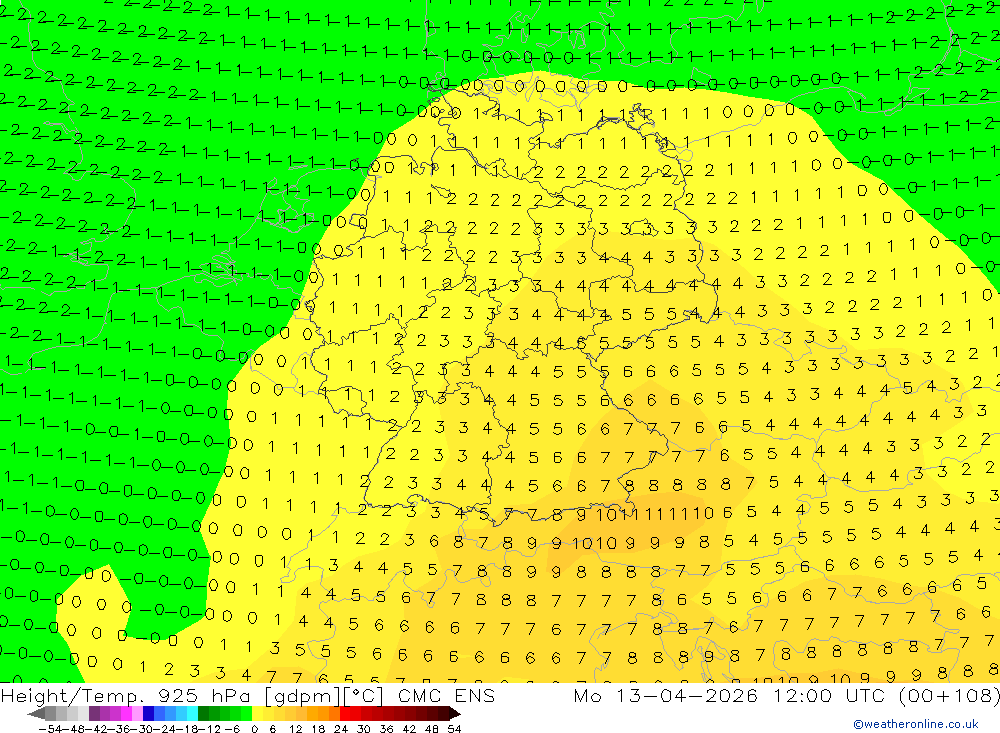
Task: Click the "-54" label at the scale's start
Action: point(50,729)
